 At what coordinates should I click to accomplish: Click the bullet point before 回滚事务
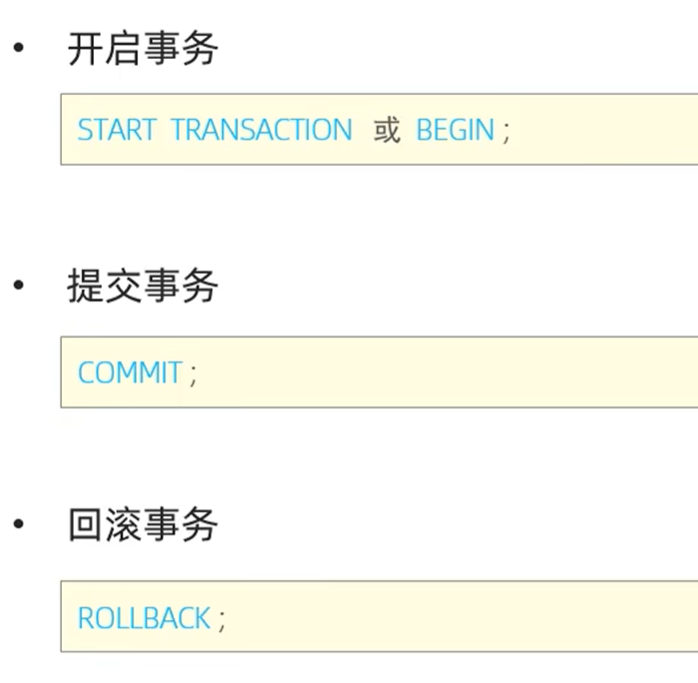click(17, 523)
